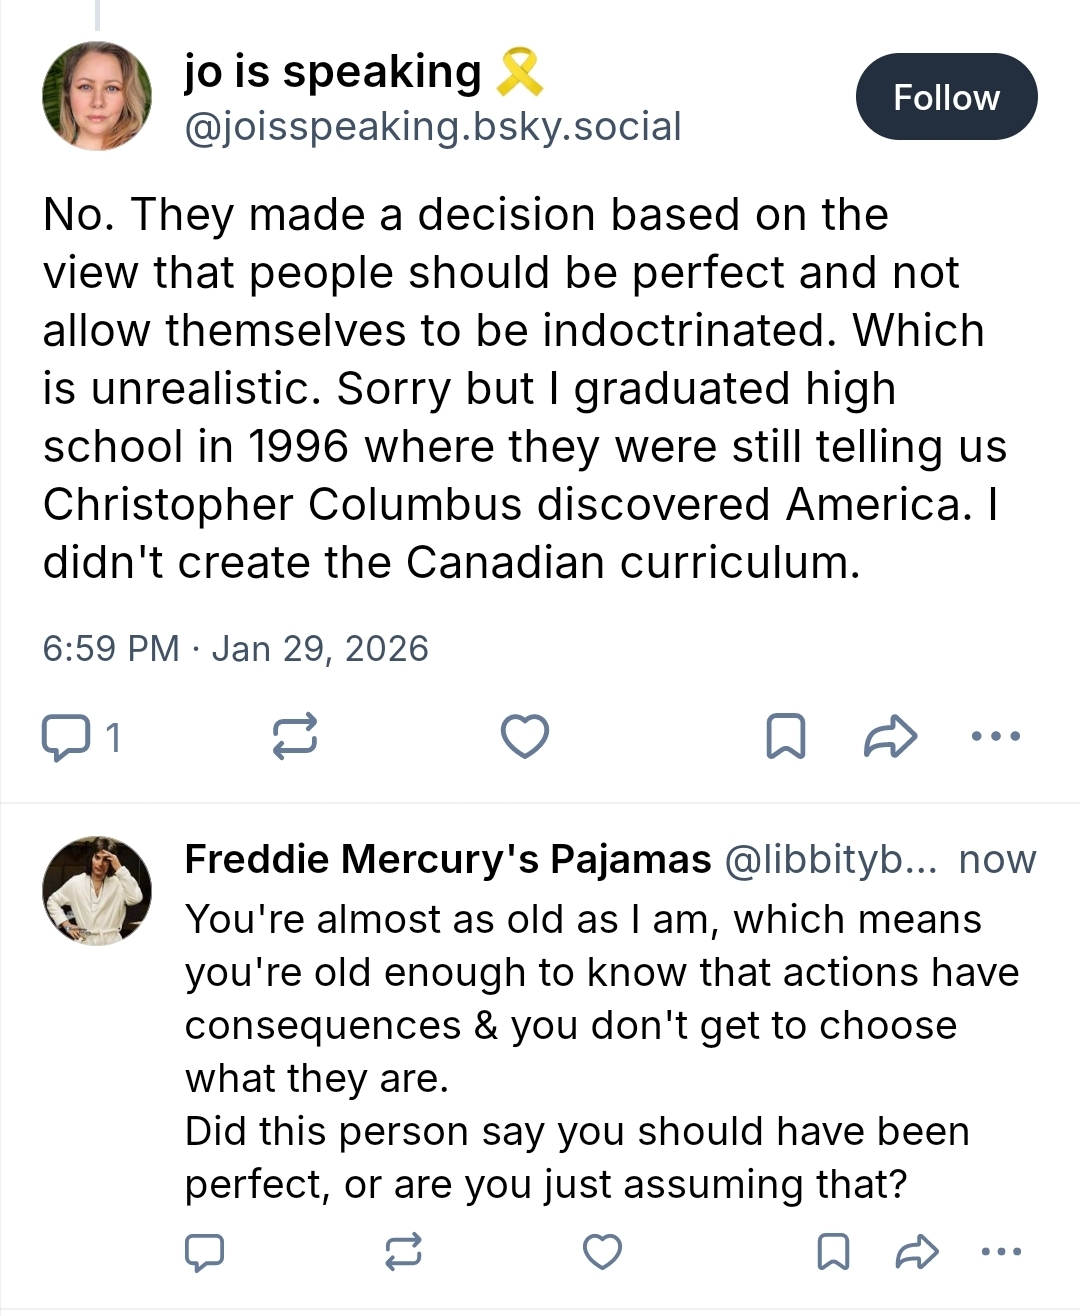Repost Freddie Mercury's Pajamas reply
Viewport: 1080px width, 1316px height.
[x=404, y=1252]
